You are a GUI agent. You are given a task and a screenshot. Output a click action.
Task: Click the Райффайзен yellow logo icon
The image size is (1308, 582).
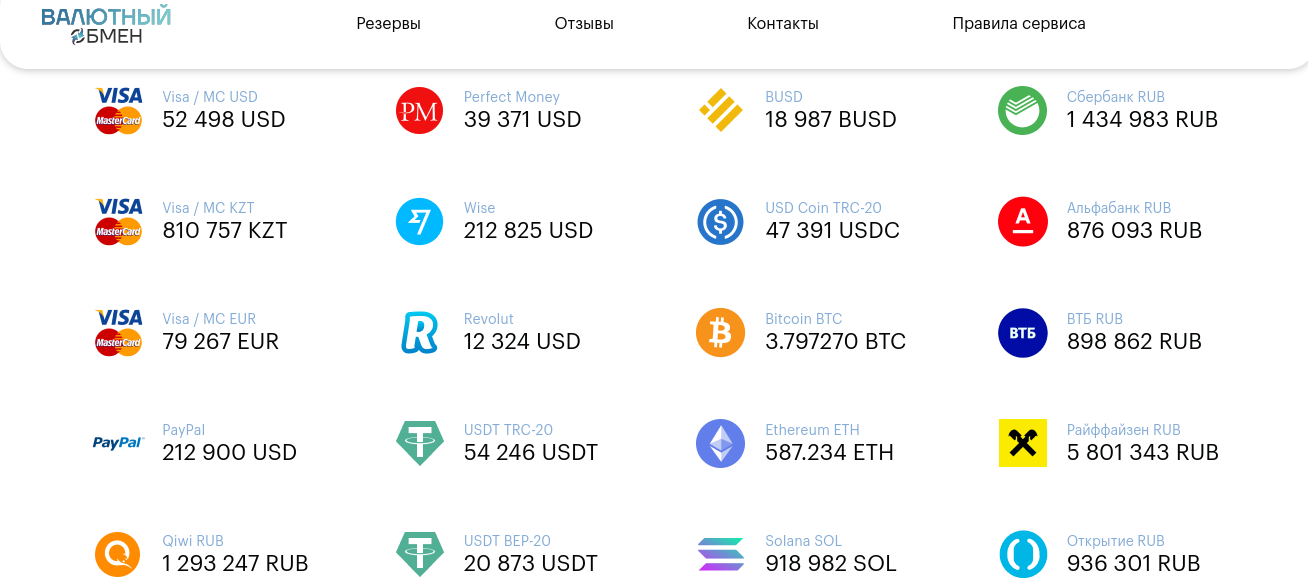[x=1022, y=444]
